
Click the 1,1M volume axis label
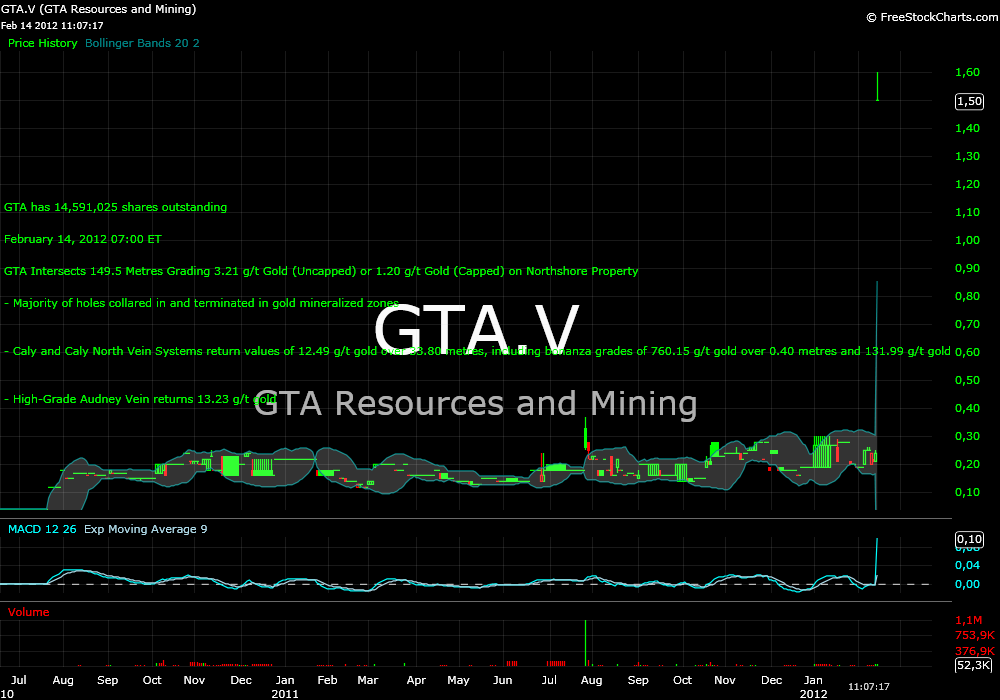tap(969, 620)
